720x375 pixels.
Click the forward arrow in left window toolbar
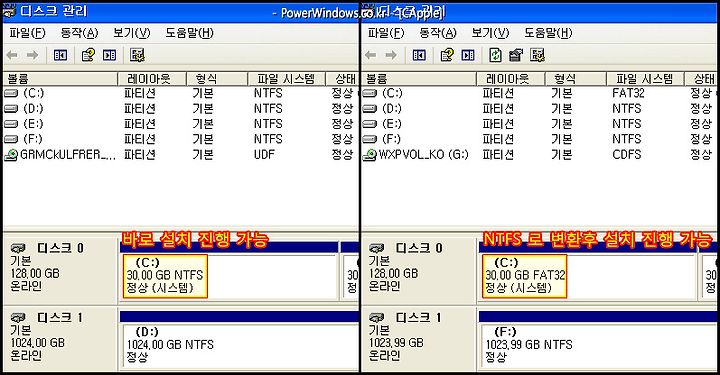click(x=33, y=56)
